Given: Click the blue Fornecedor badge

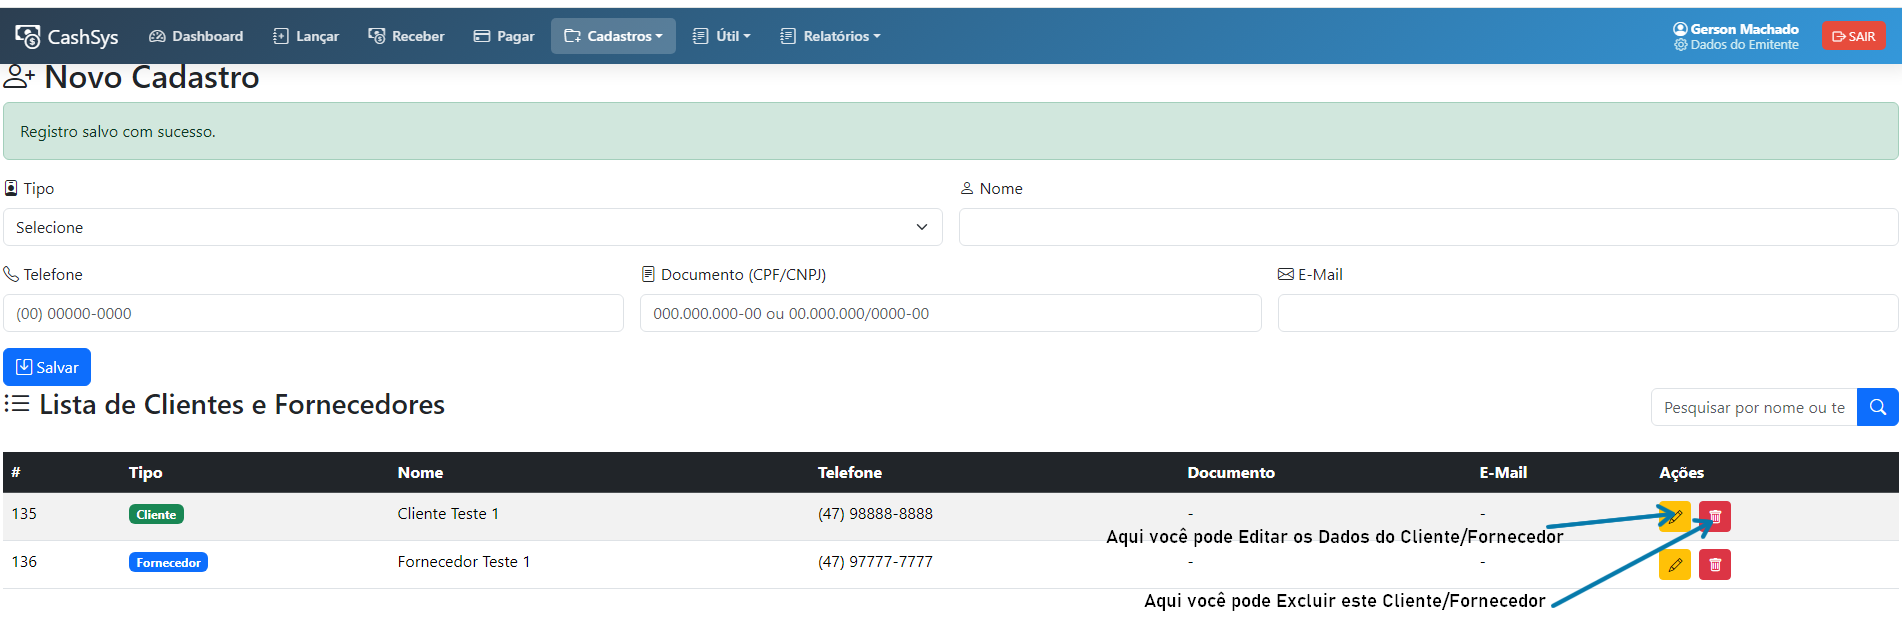Looking at the screenshot, I should pyautogui.click(x=168, y=562).
